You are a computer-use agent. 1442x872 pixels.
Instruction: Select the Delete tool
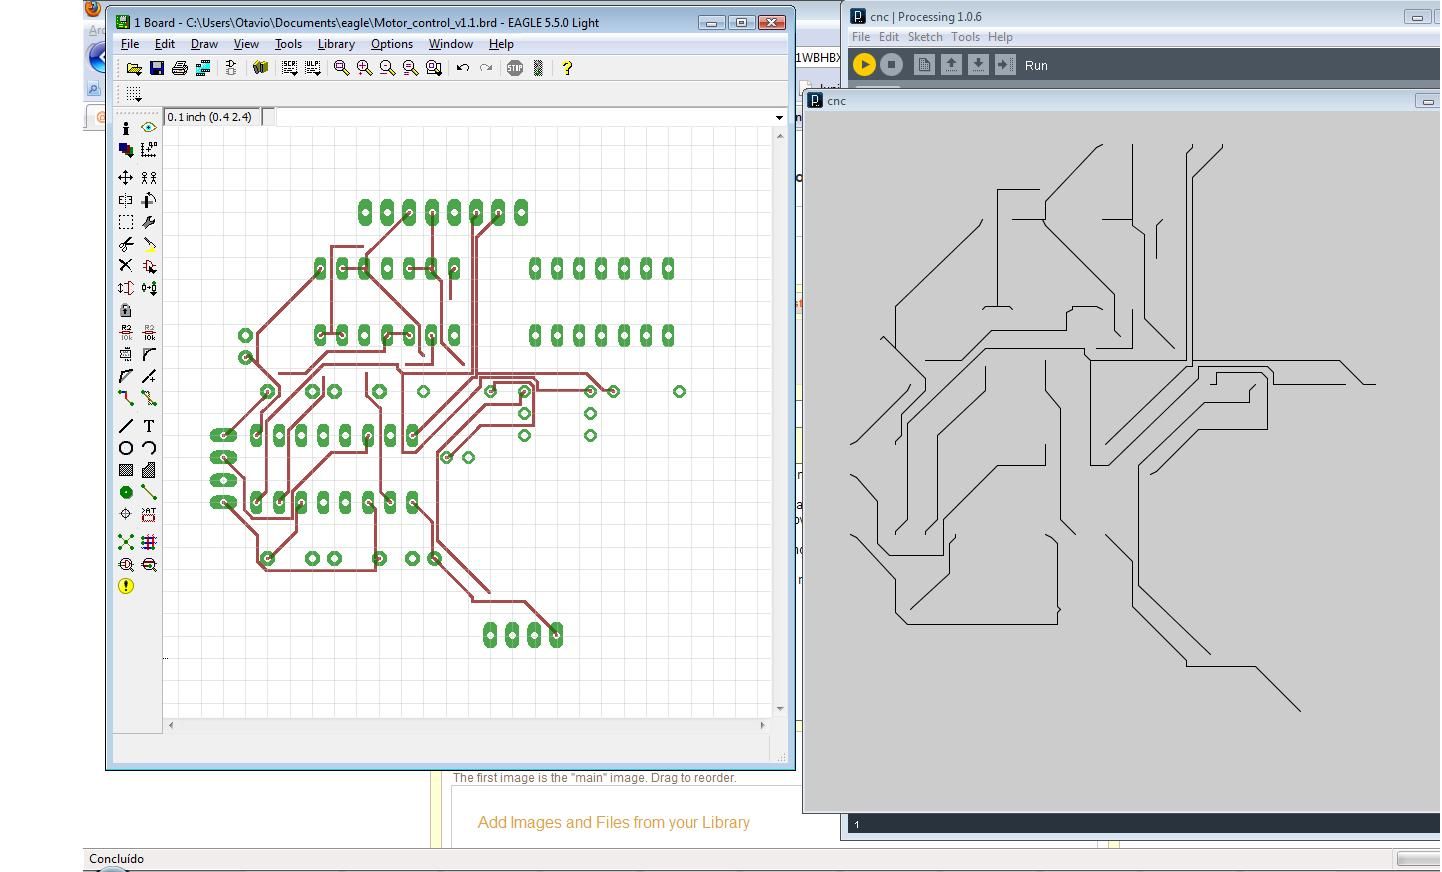(x=126, y=266)
